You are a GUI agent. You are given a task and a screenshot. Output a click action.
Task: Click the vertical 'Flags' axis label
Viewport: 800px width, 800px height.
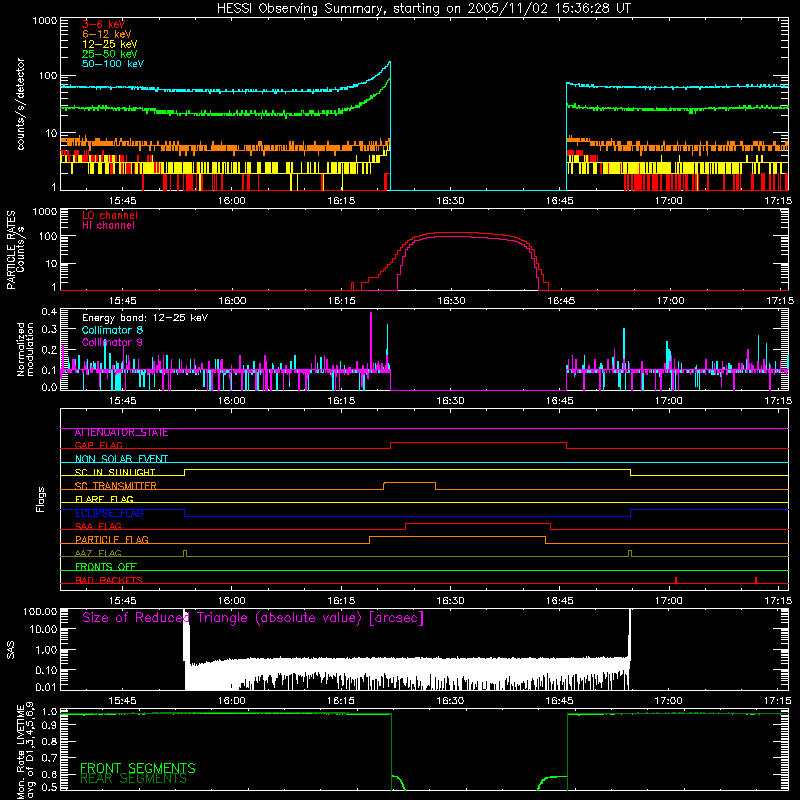point(41,499)
